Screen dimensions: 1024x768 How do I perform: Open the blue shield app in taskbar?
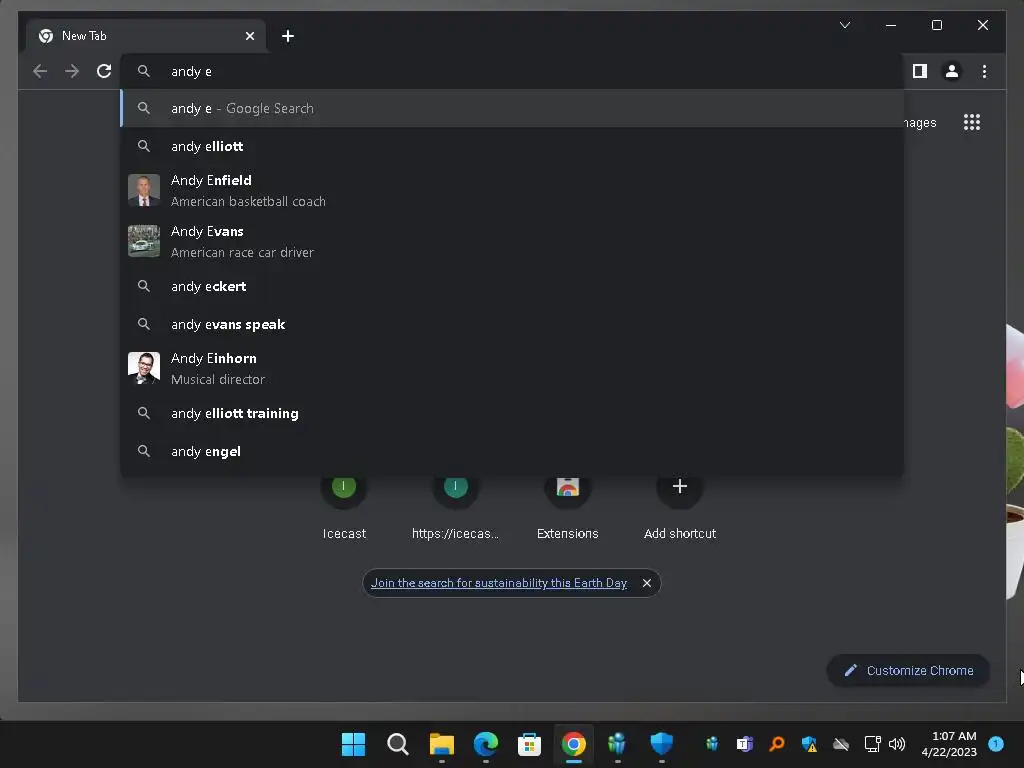click(662, 744)
